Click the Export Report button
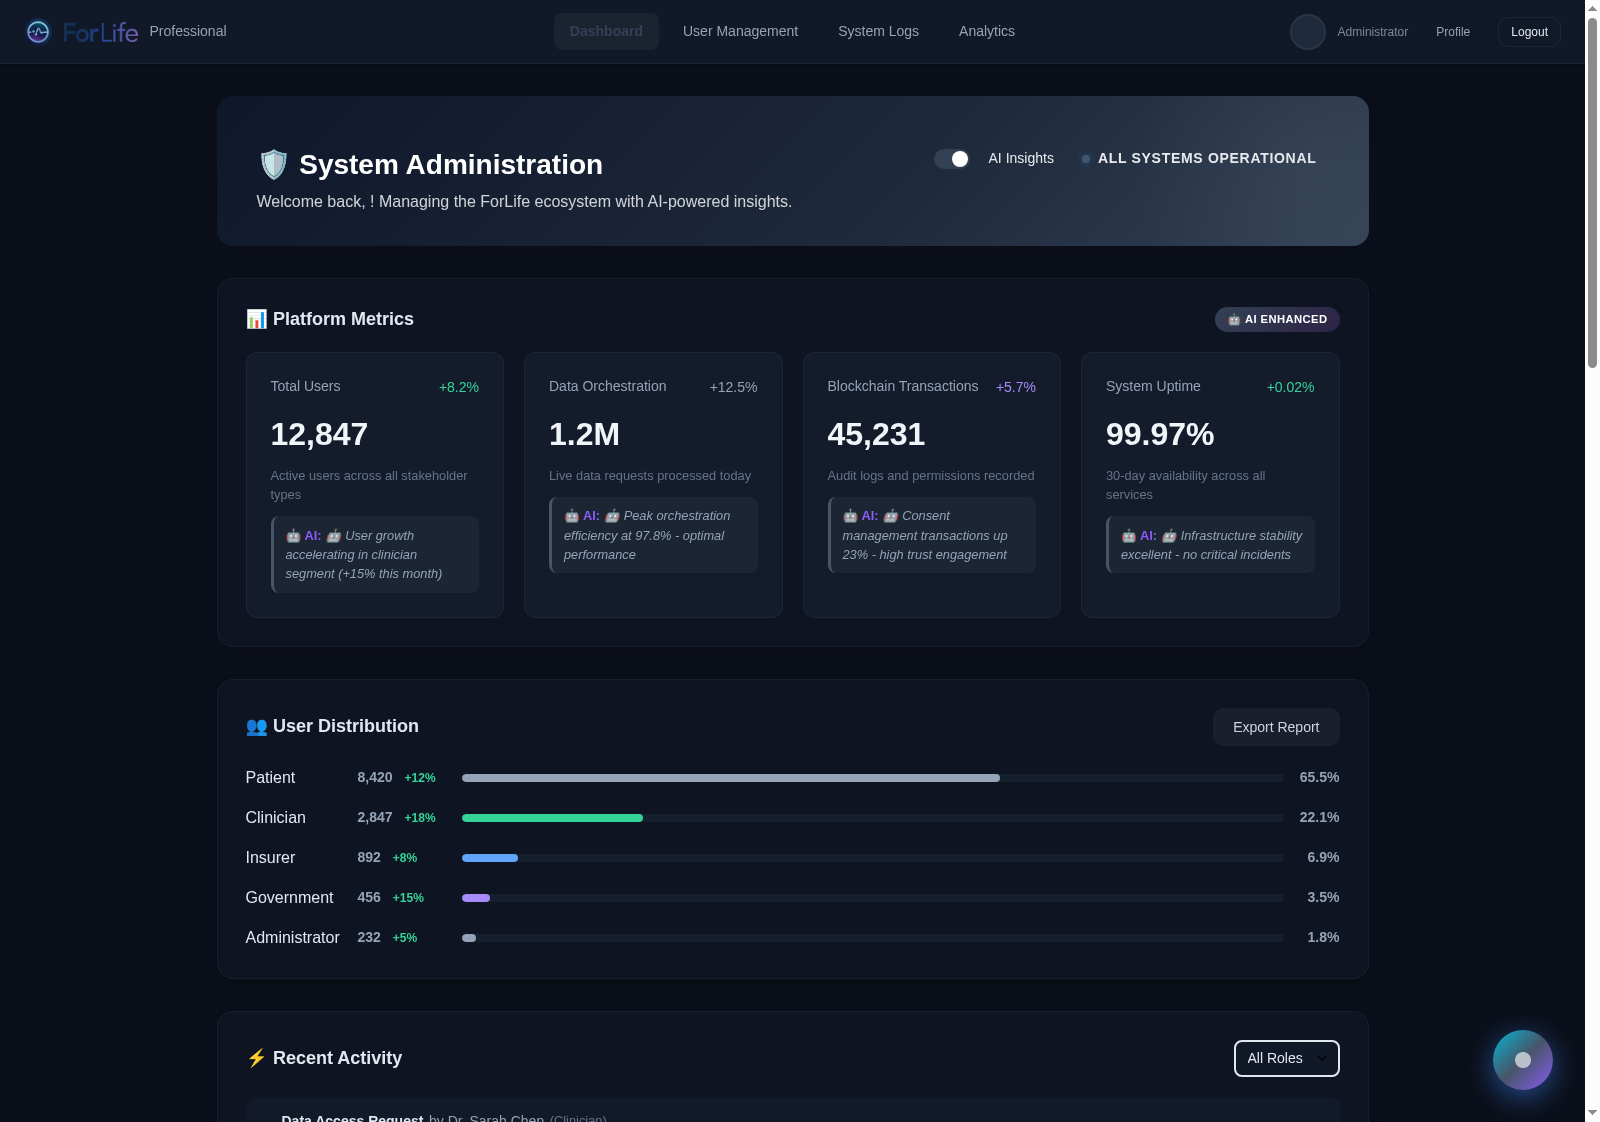The image size is (1600, 1122). (x=1276, y=727)
